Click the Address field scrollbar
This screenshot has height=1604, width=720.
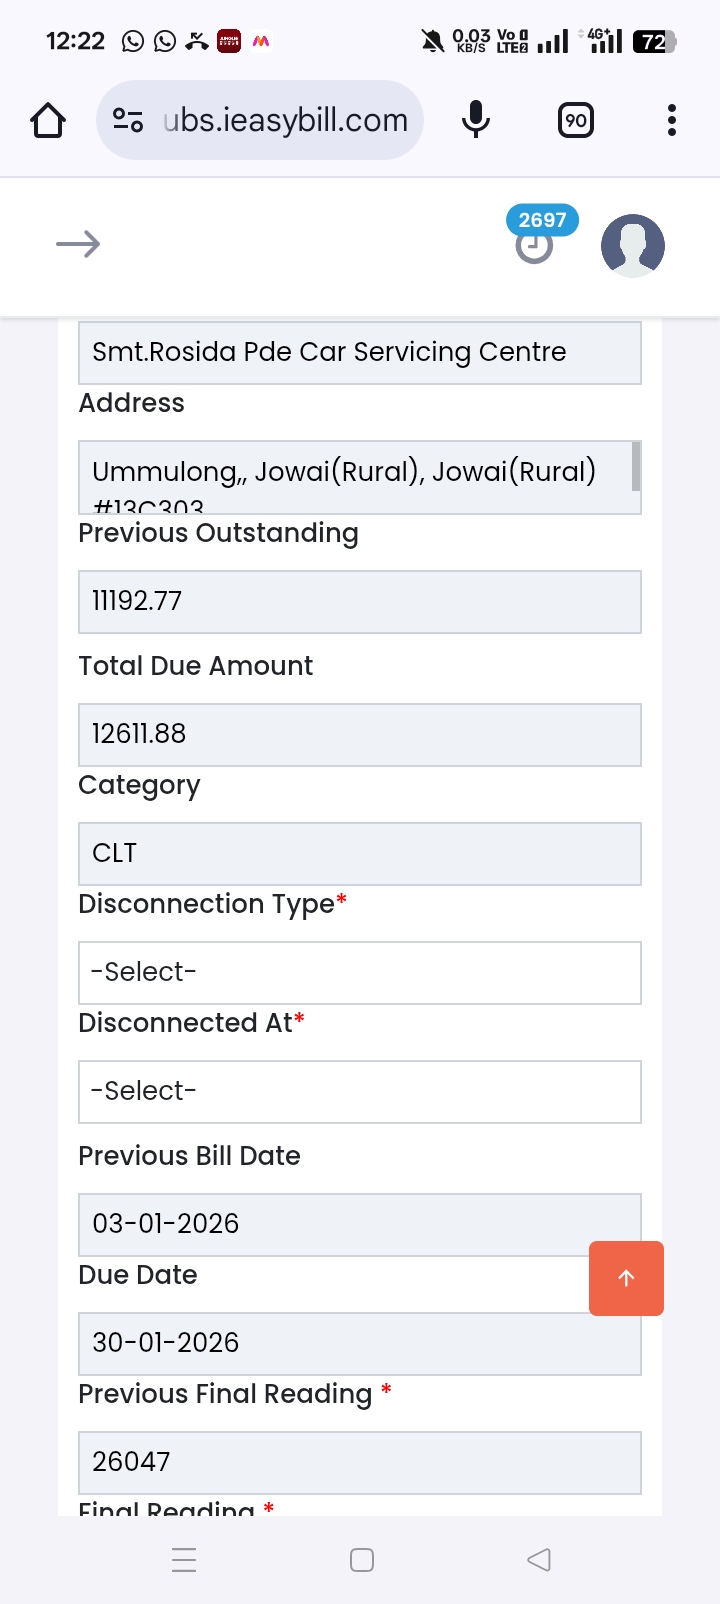tap(636, 467)
